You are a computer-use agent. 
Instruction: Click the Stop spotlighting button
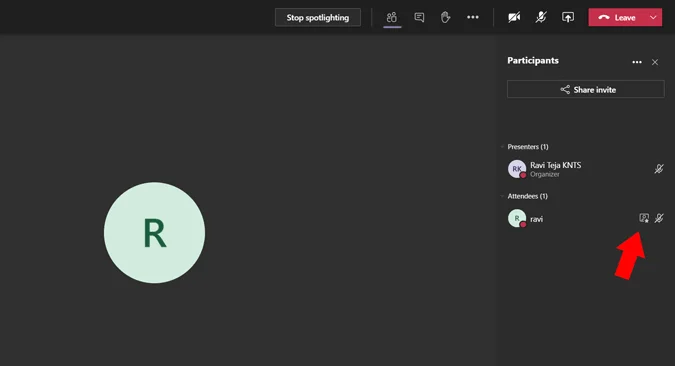(318, 18)
